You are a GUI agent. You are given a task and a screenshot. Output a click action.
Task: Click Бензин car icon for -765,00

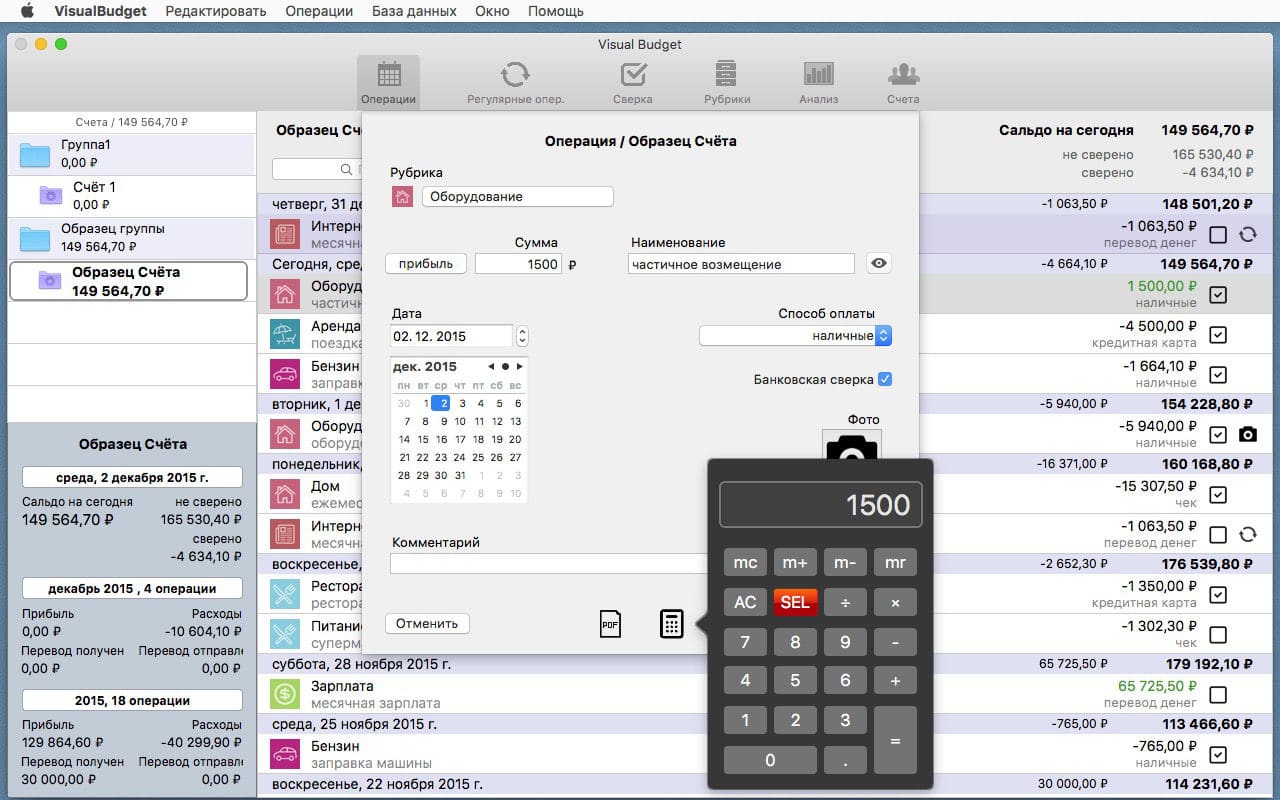coord(285,754)
